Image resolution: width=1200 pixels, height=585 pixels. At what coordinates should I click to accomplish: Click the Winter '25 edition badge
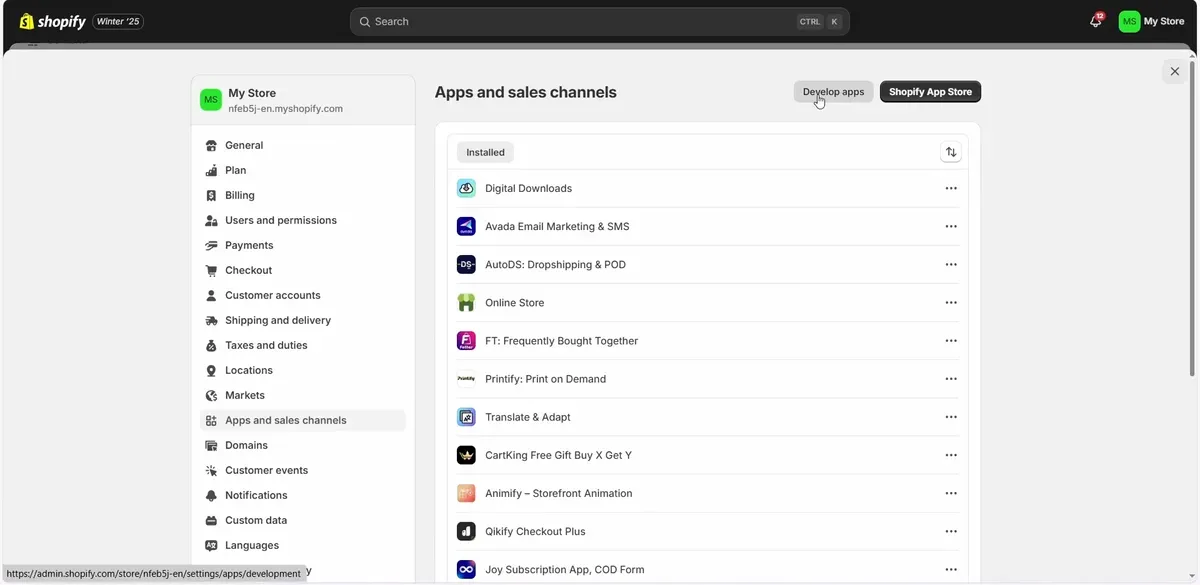(118, 21)
